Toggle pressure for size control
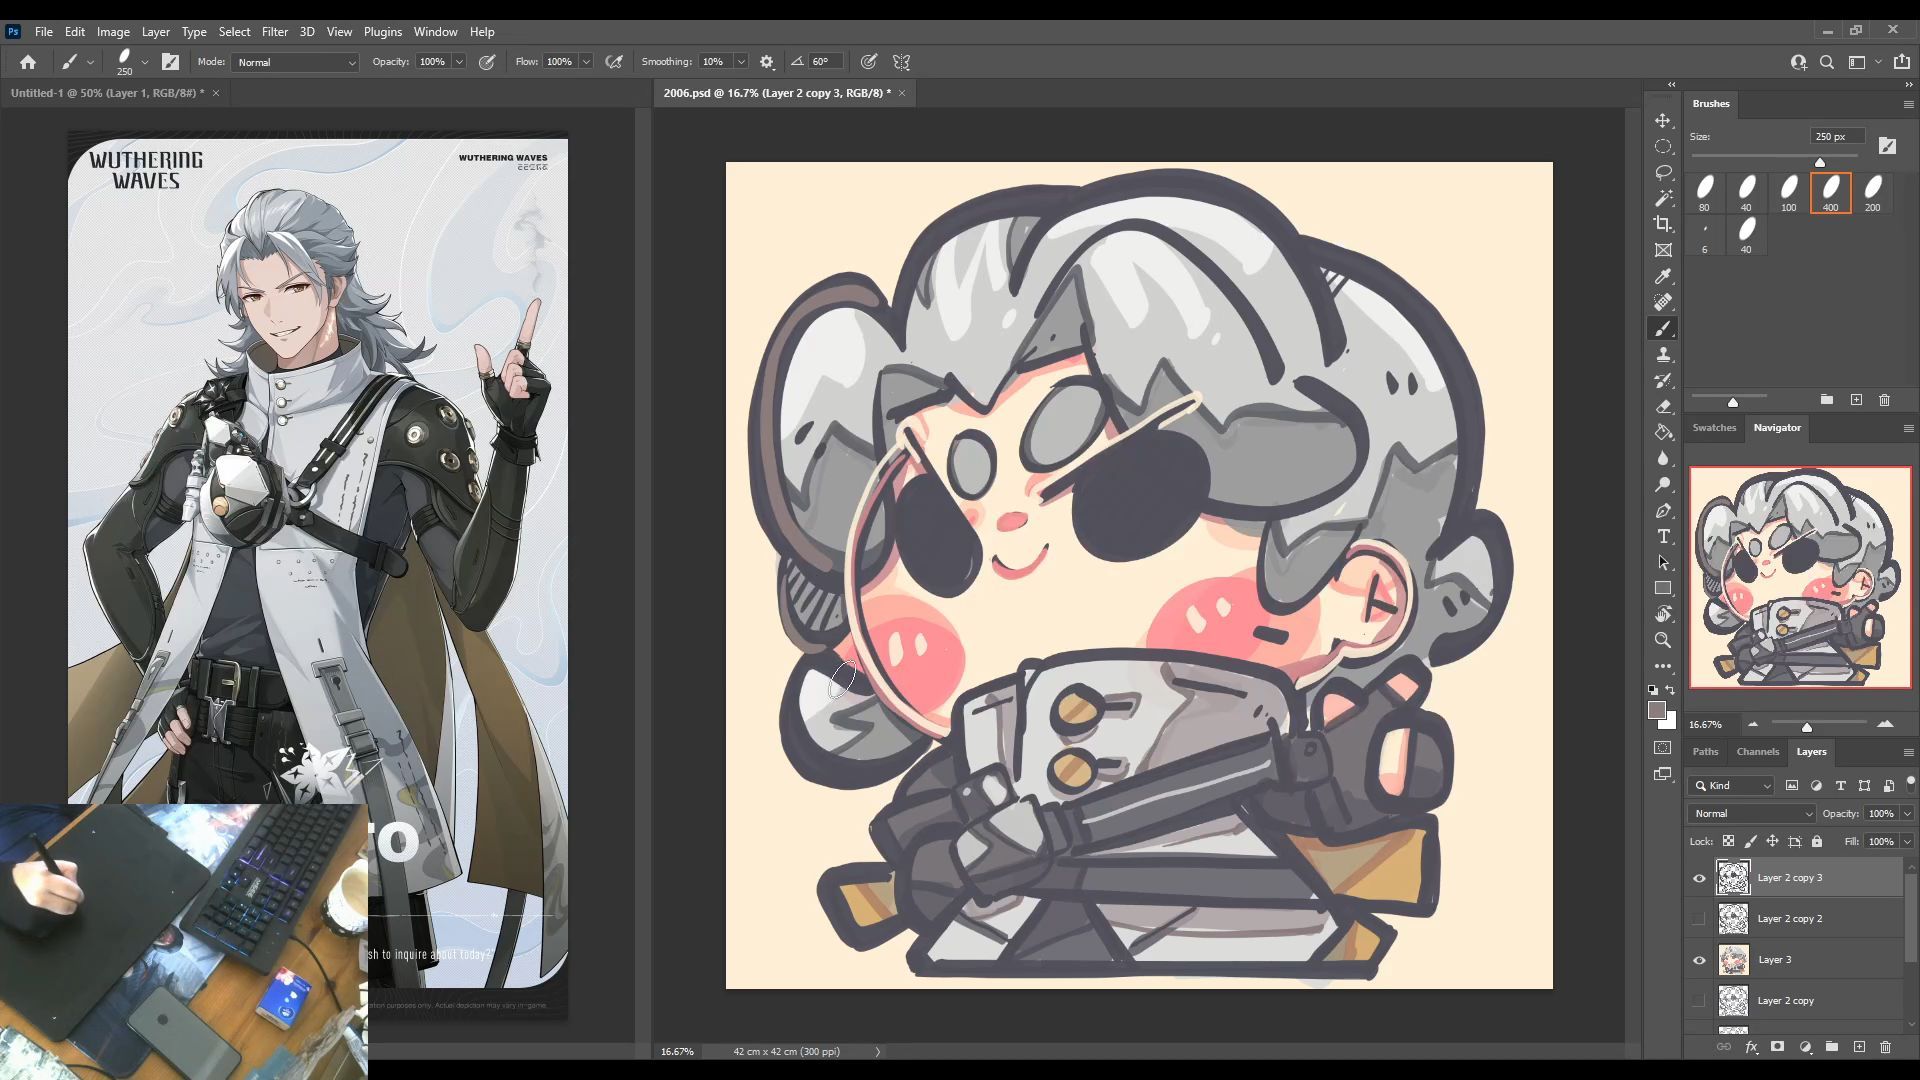This screenshot has width=1920, height=1080. (869, 62)
